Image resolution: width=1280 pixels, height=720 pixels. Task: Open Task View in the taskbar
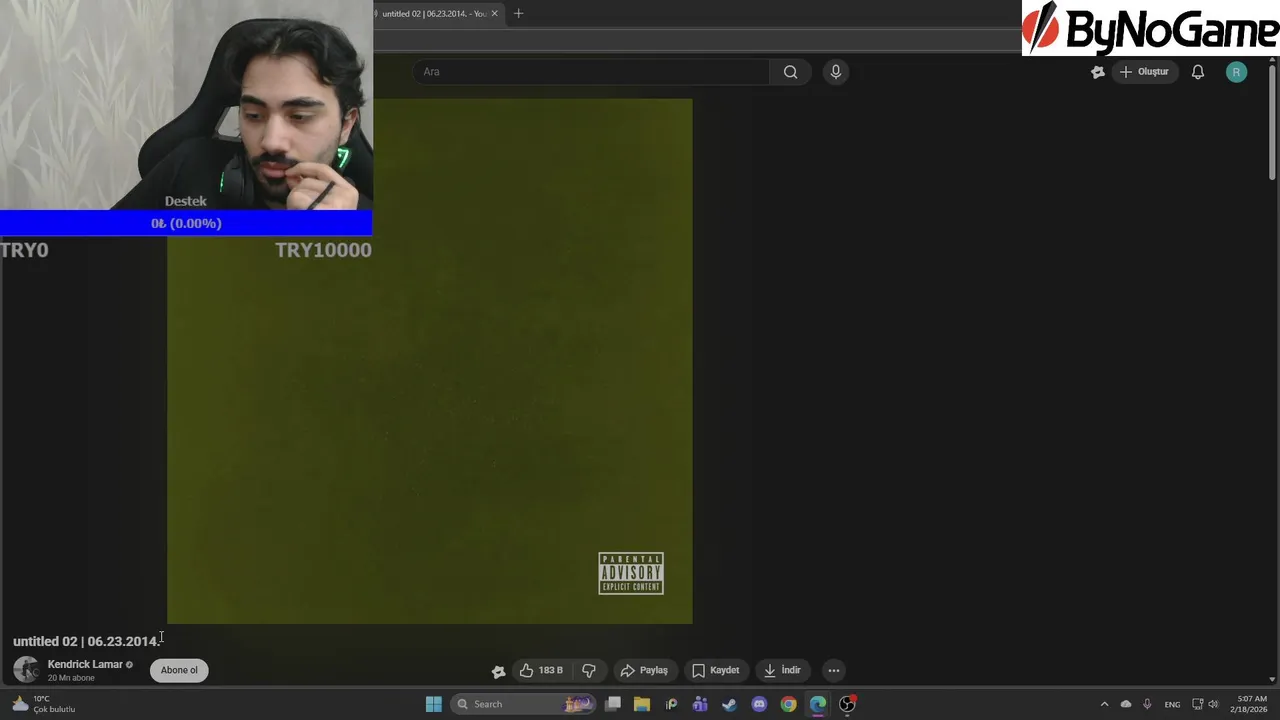tap(613, 704)
